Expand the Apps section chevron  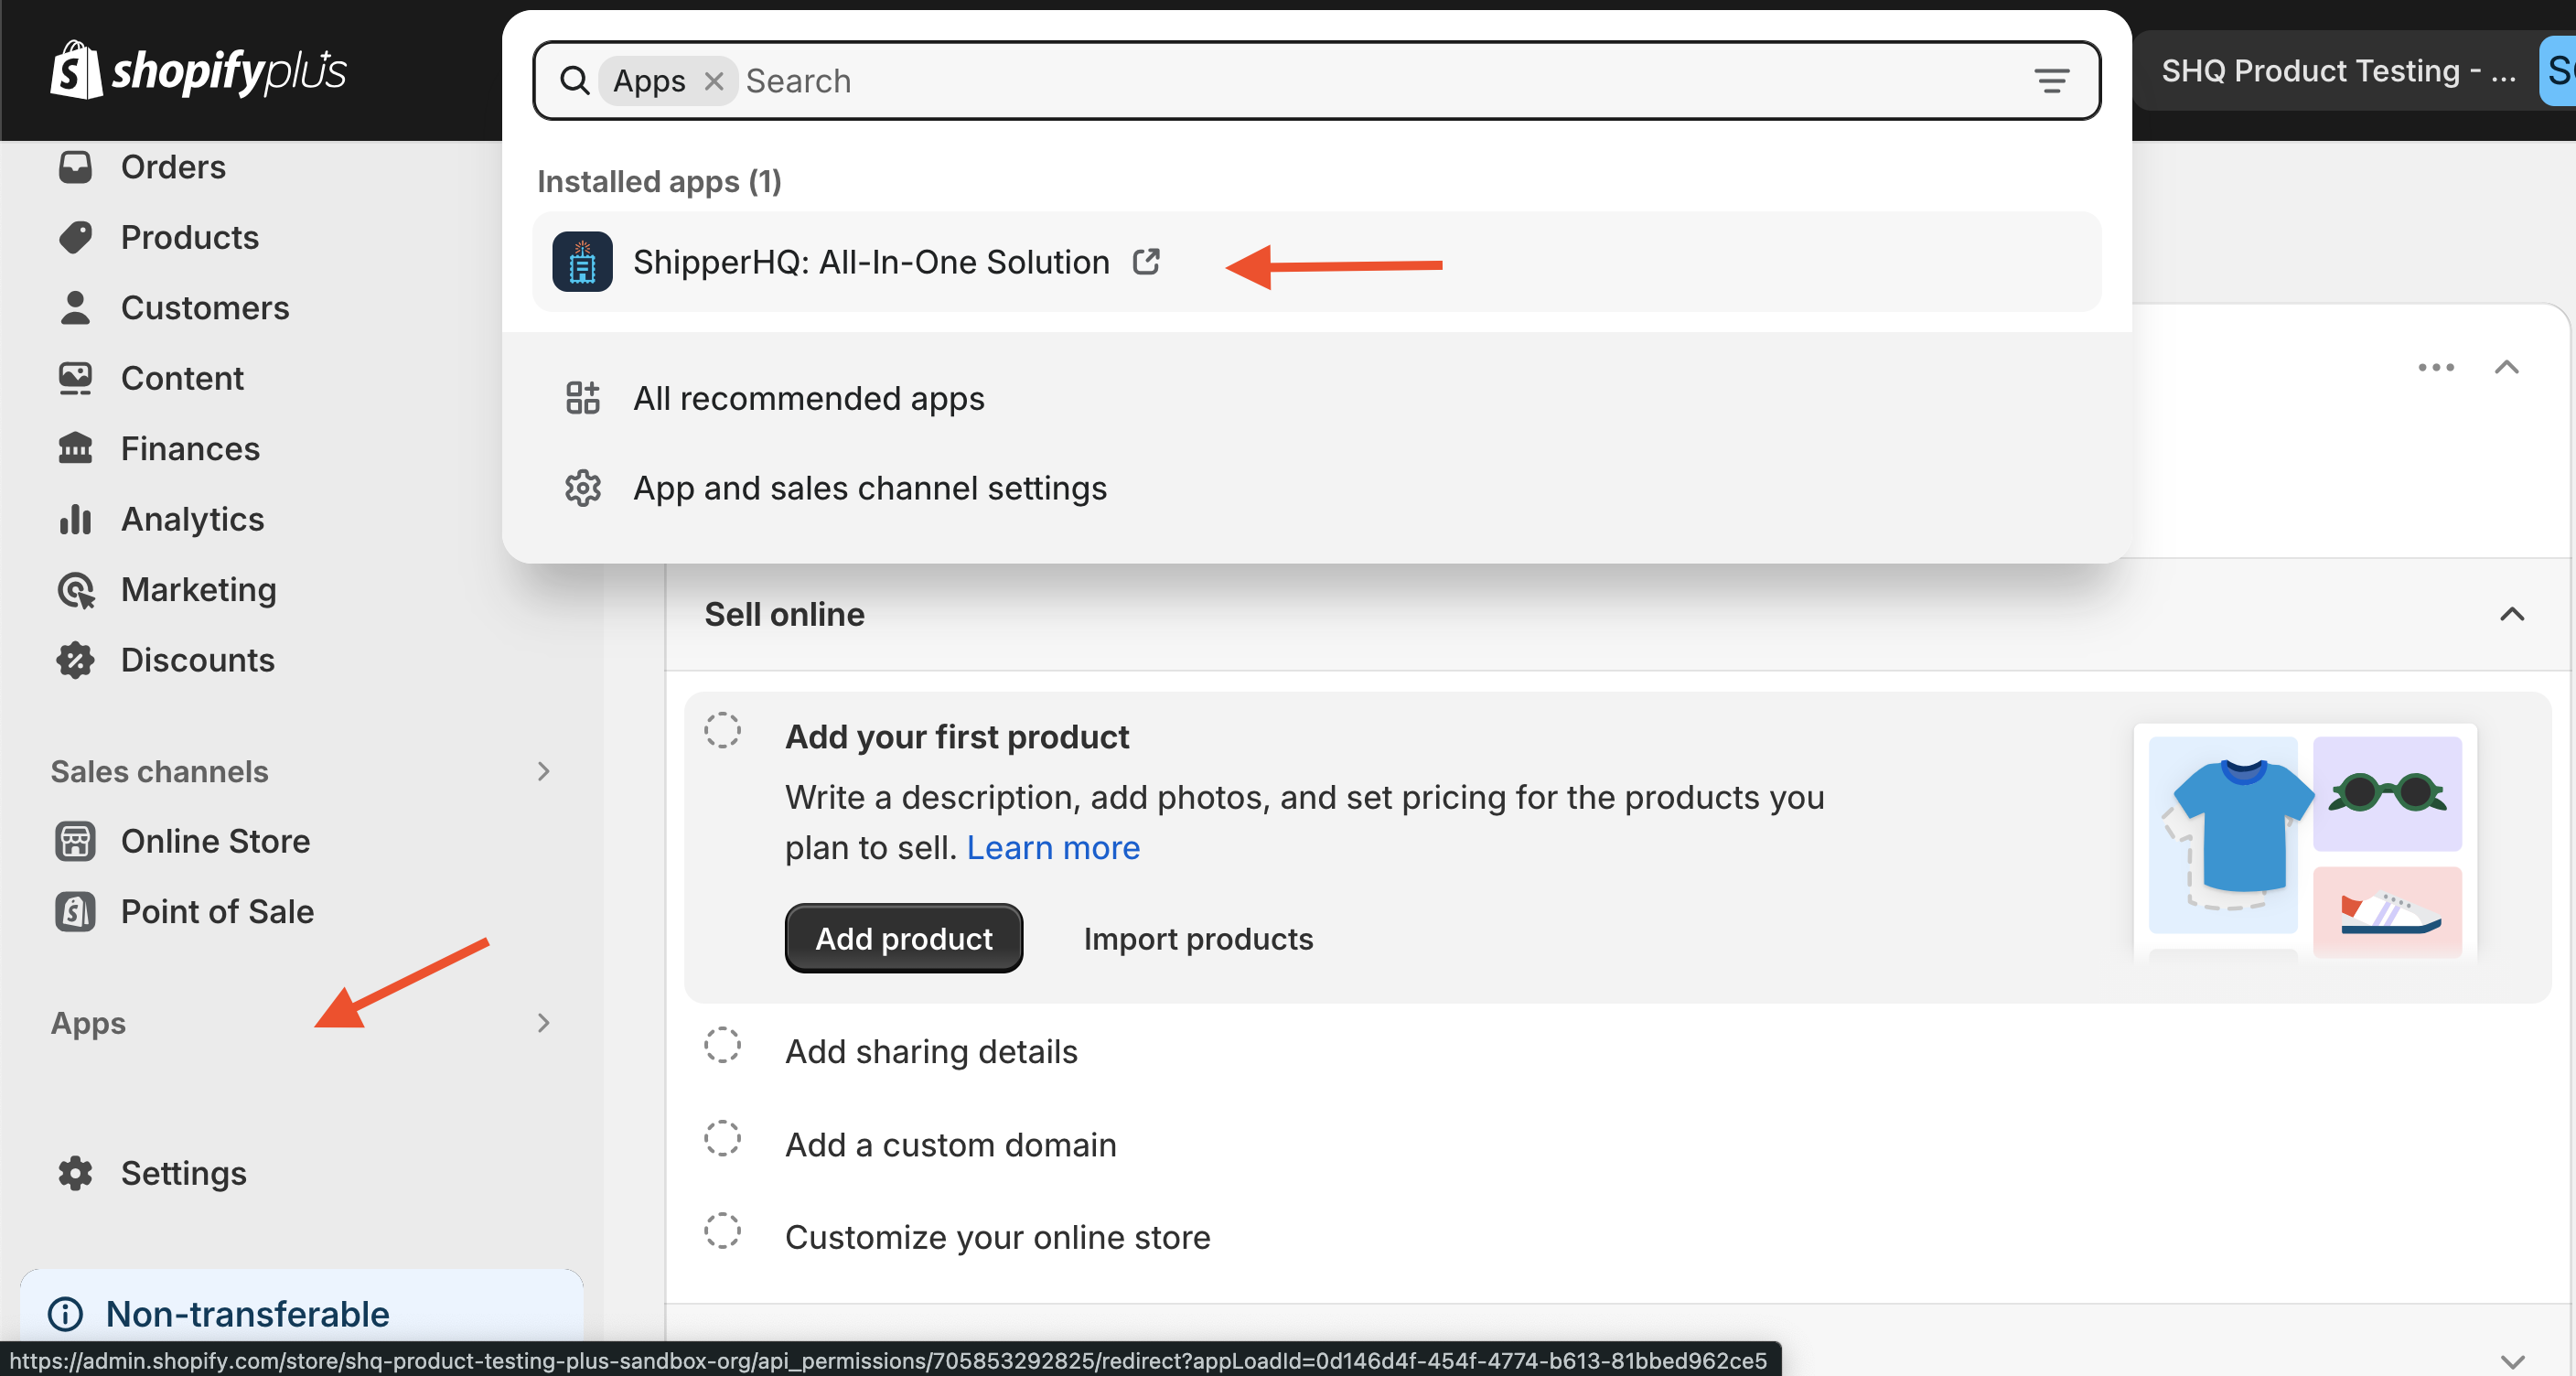click(543, 1023)
